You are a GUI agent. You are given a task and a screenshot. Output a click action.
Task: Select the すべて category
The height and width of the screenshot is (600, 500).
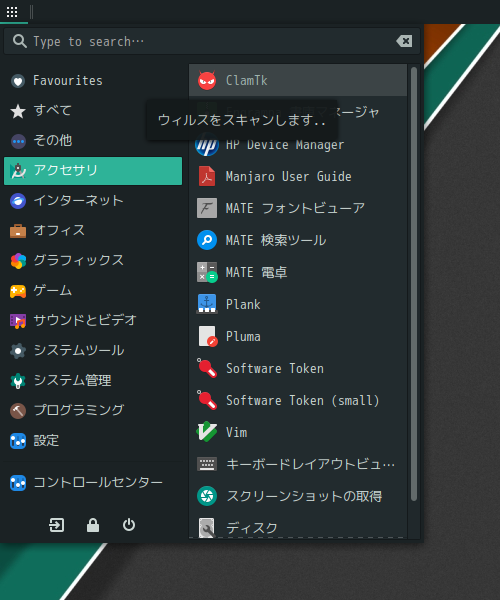[x=93, y=111]
